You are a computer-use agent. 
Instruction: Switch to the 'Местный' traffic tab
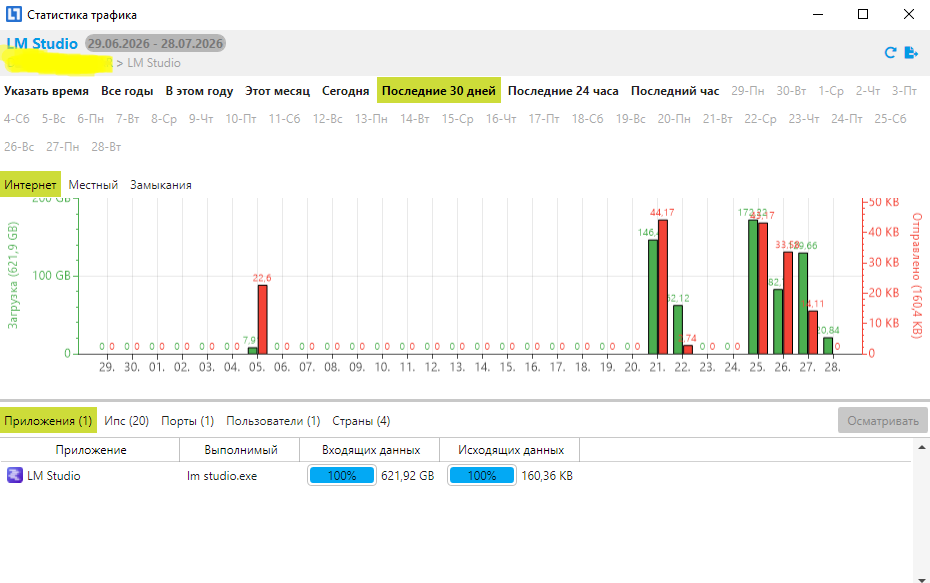[93, 185]
